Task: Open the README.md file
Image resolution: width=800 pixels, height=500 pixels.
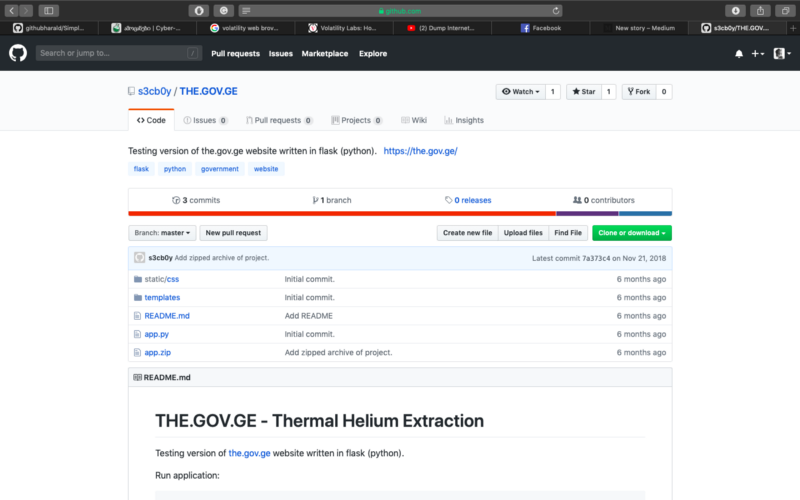Action: (167, 316)
